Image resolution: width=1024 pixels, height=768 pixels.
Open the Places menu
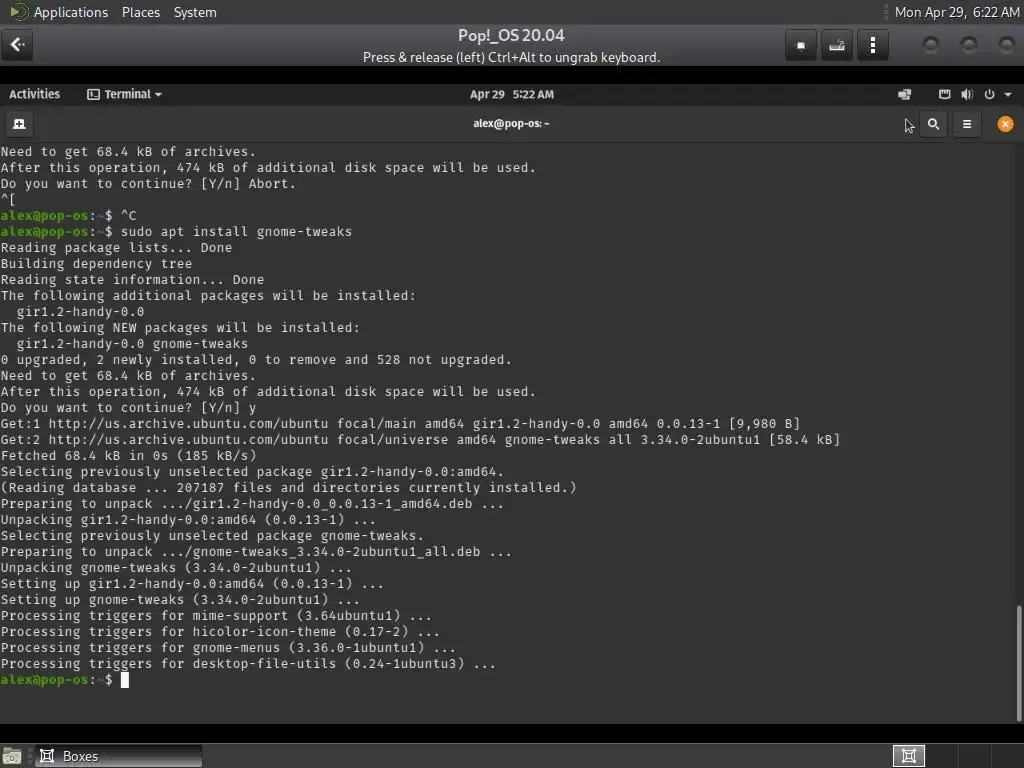(141, 12)
